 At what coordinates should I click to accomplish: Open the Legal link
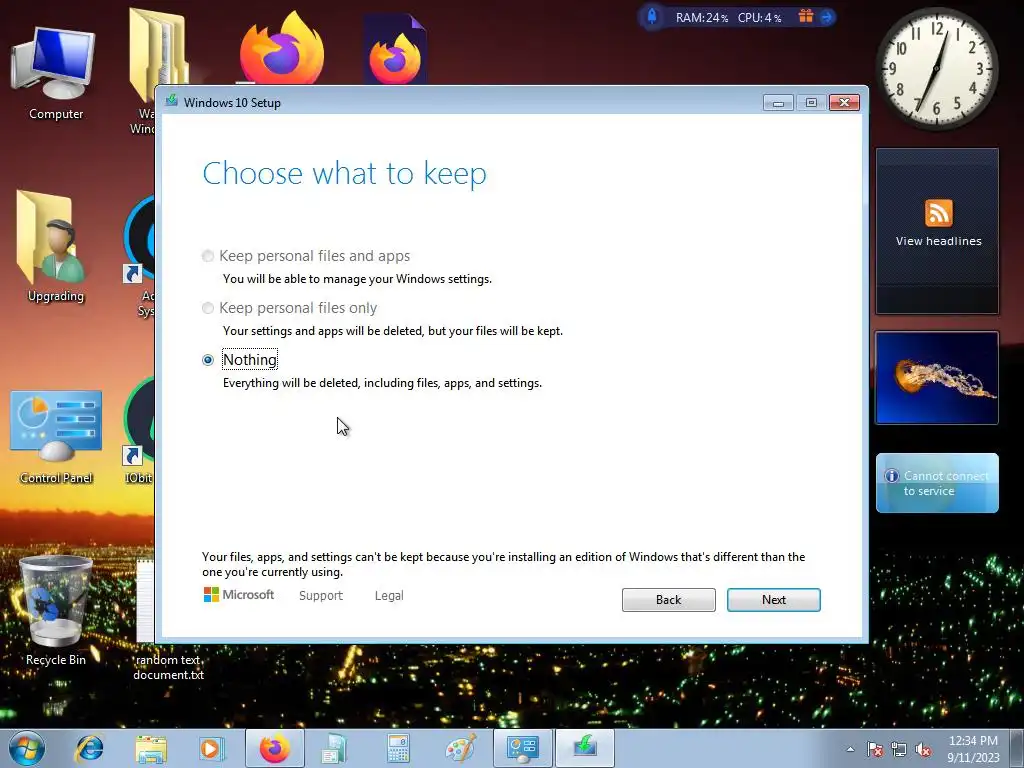[x=389, y=596]
